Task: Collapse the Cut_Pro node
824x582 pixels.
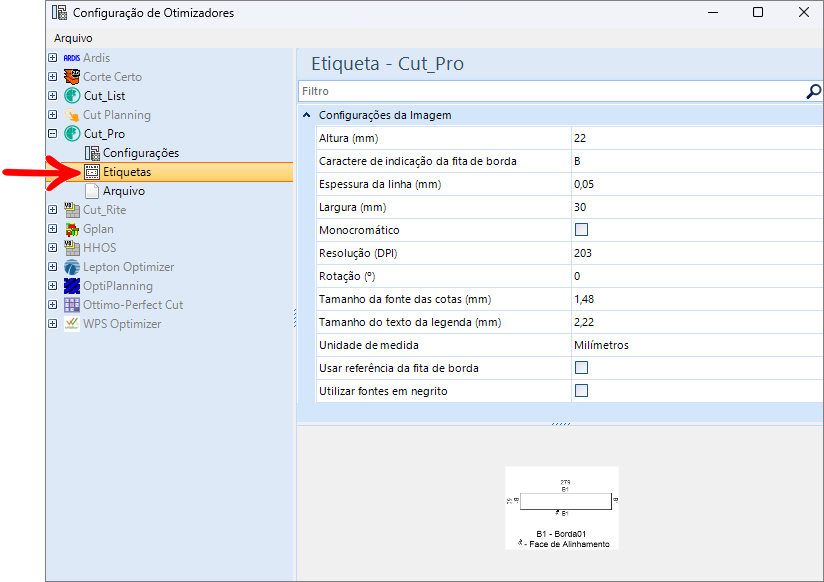Action: [53, 134]
